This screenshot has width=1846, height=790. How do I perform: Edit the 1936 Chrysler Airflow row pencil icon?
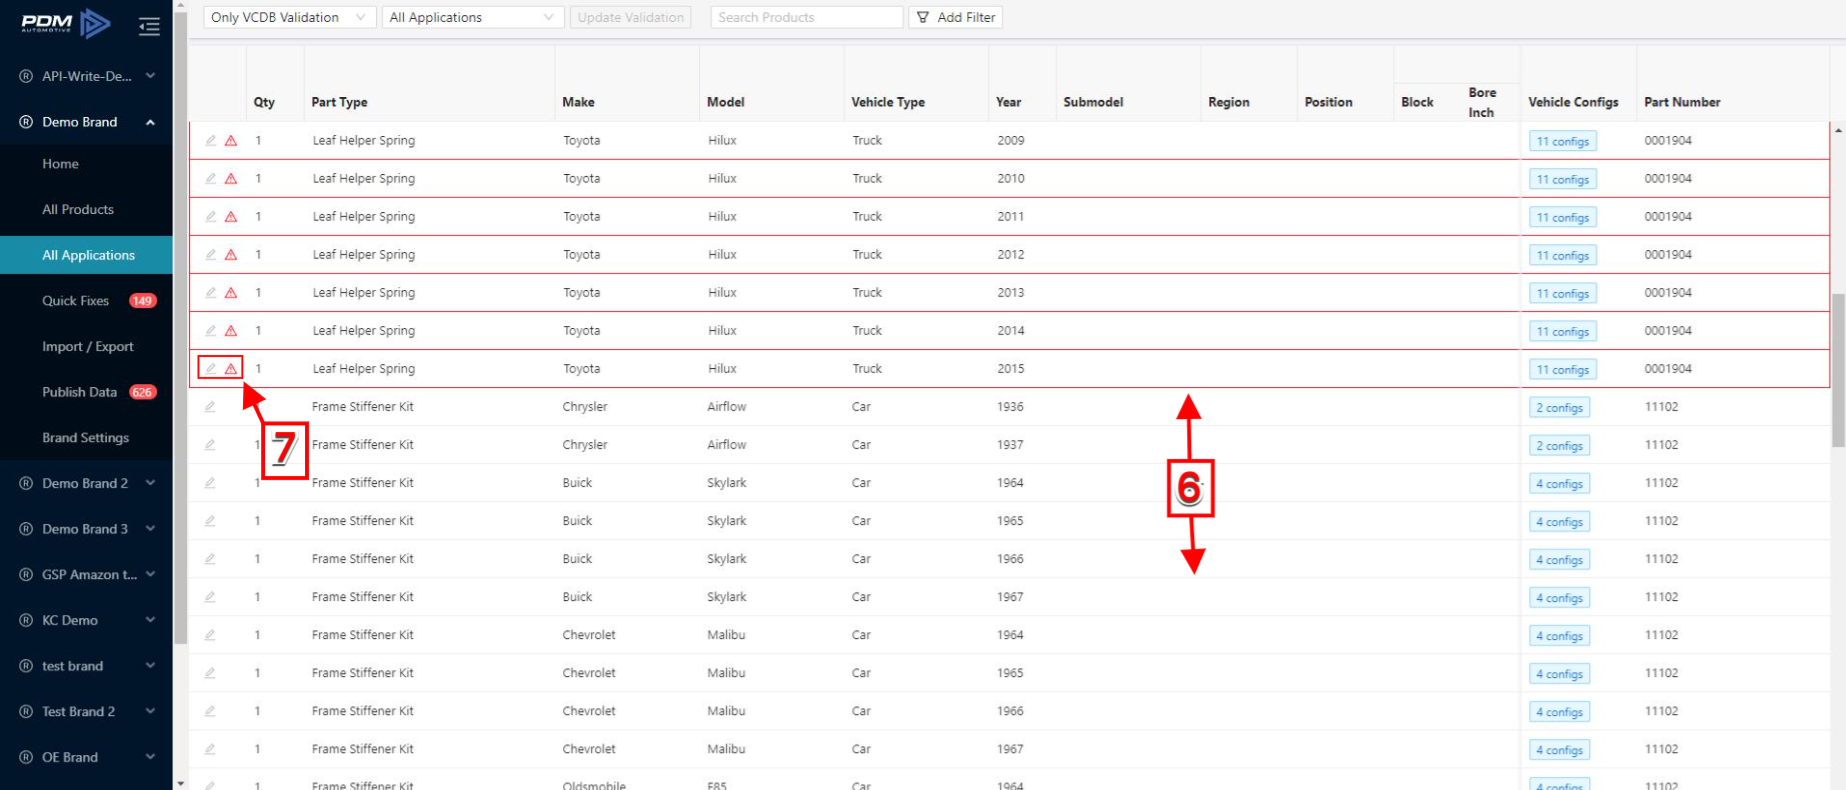(210, 406)
